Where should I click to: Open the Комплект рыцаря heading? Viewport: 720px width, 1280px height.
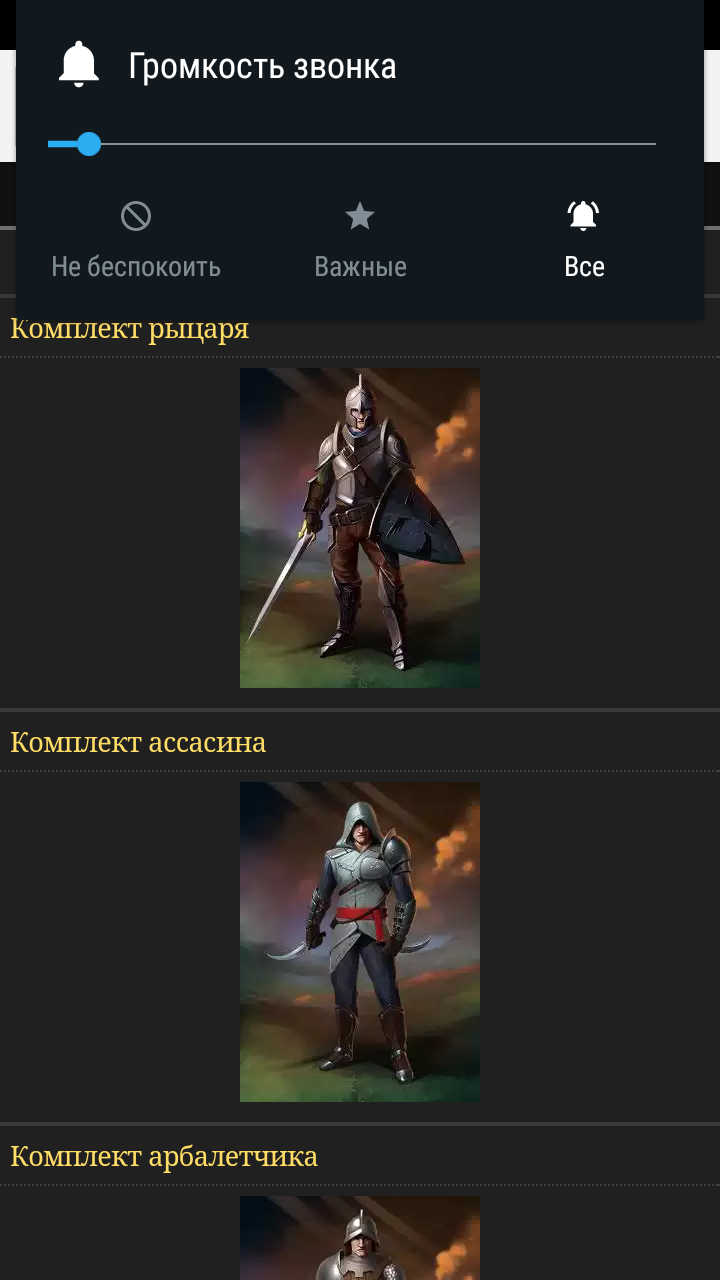(x=129, y=329)
